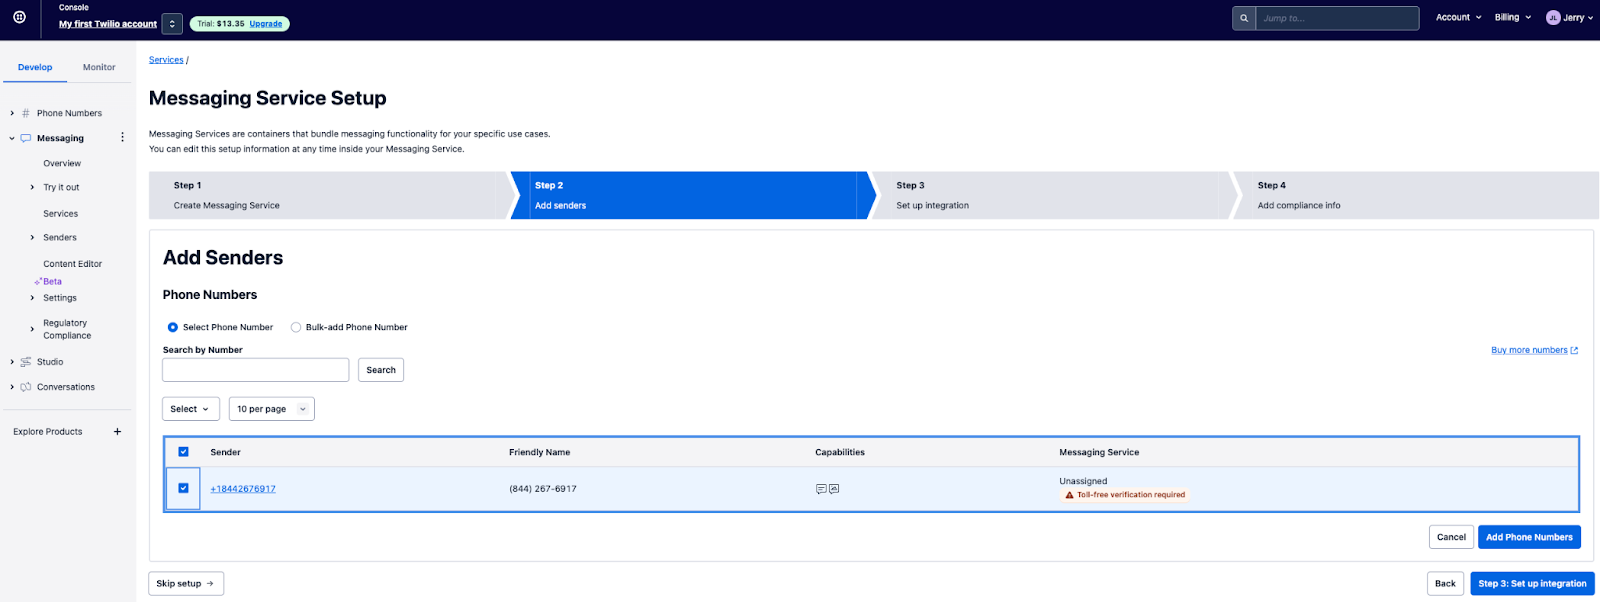Click the external link icon by Buy more numbers
The image size is (1600, 602).
1574,350
